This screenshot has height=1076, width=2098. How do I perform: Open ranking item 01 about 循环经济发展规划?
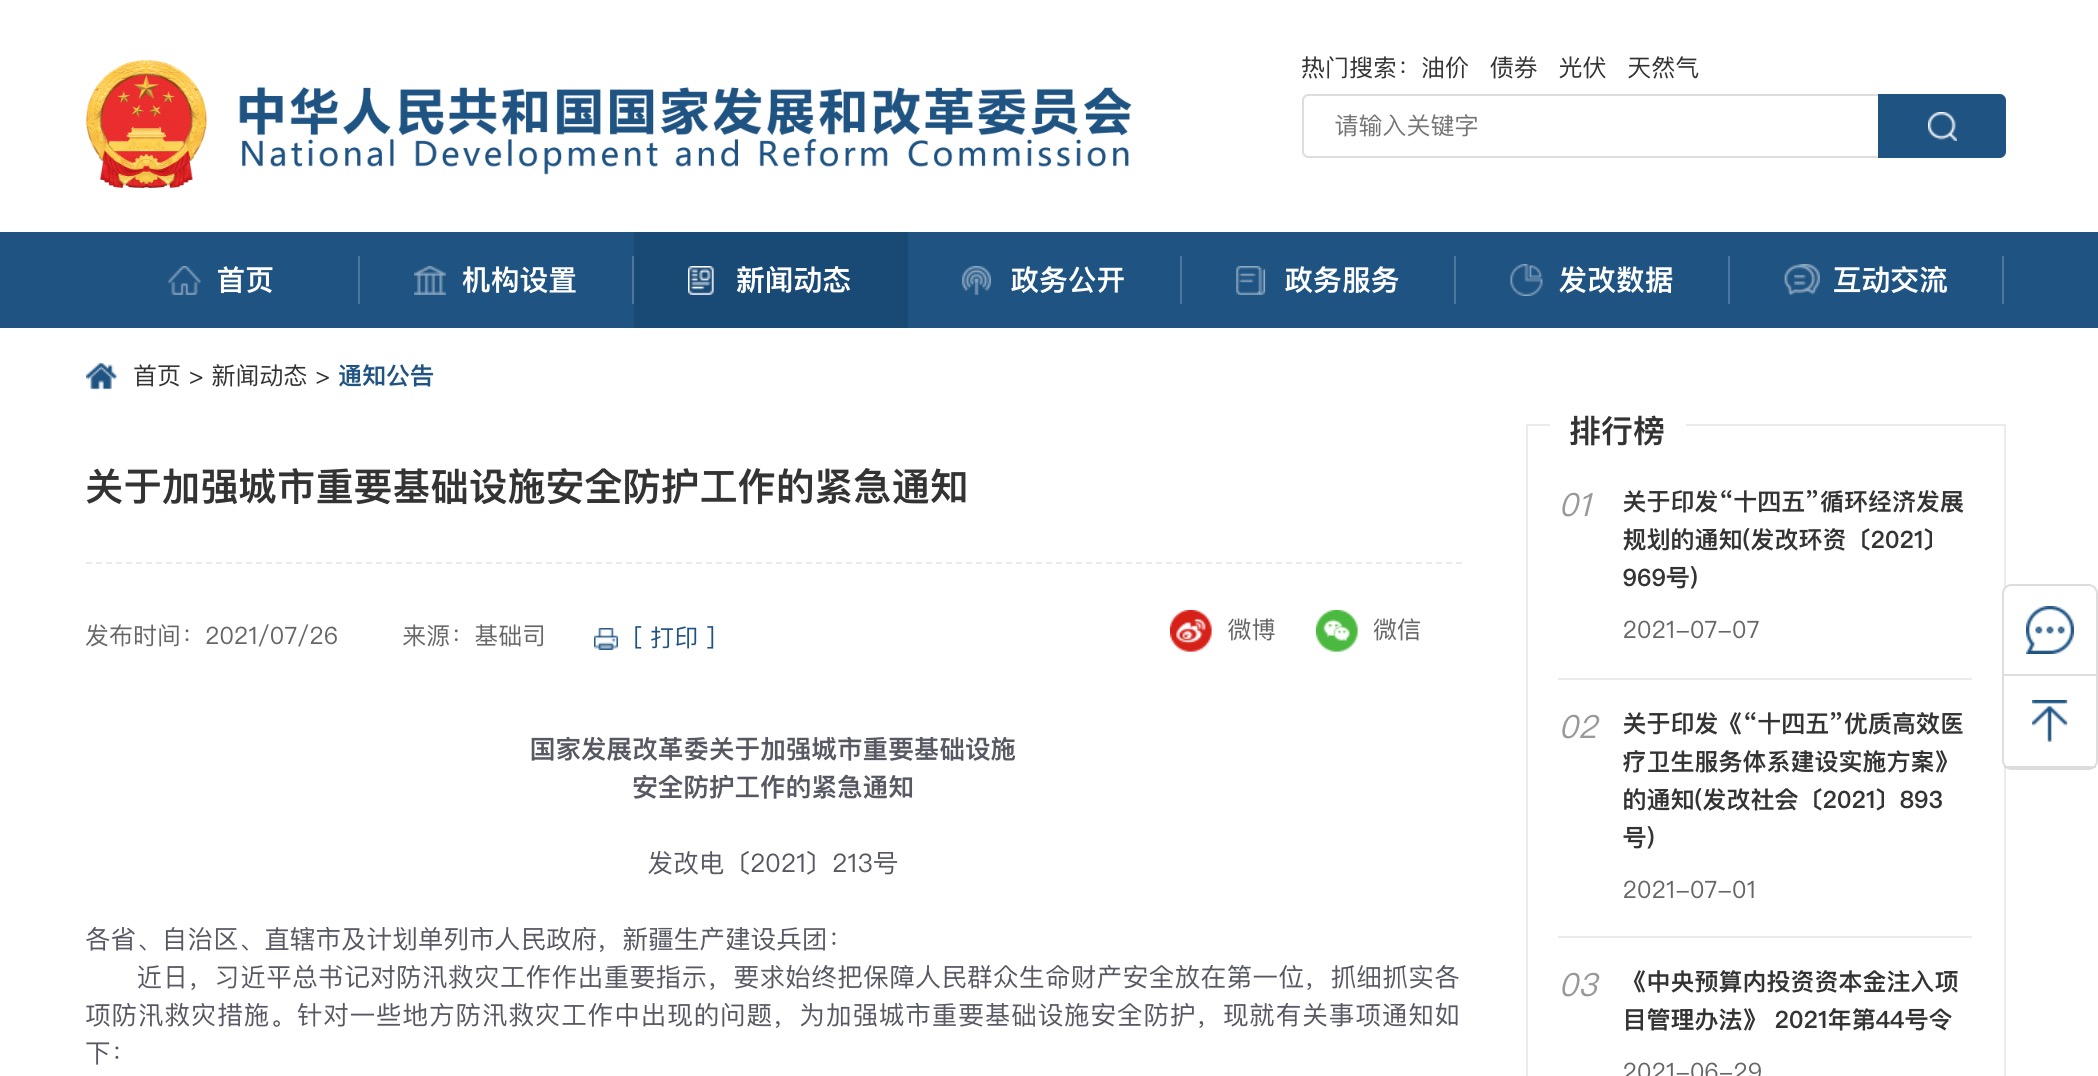coord(1792,539)
